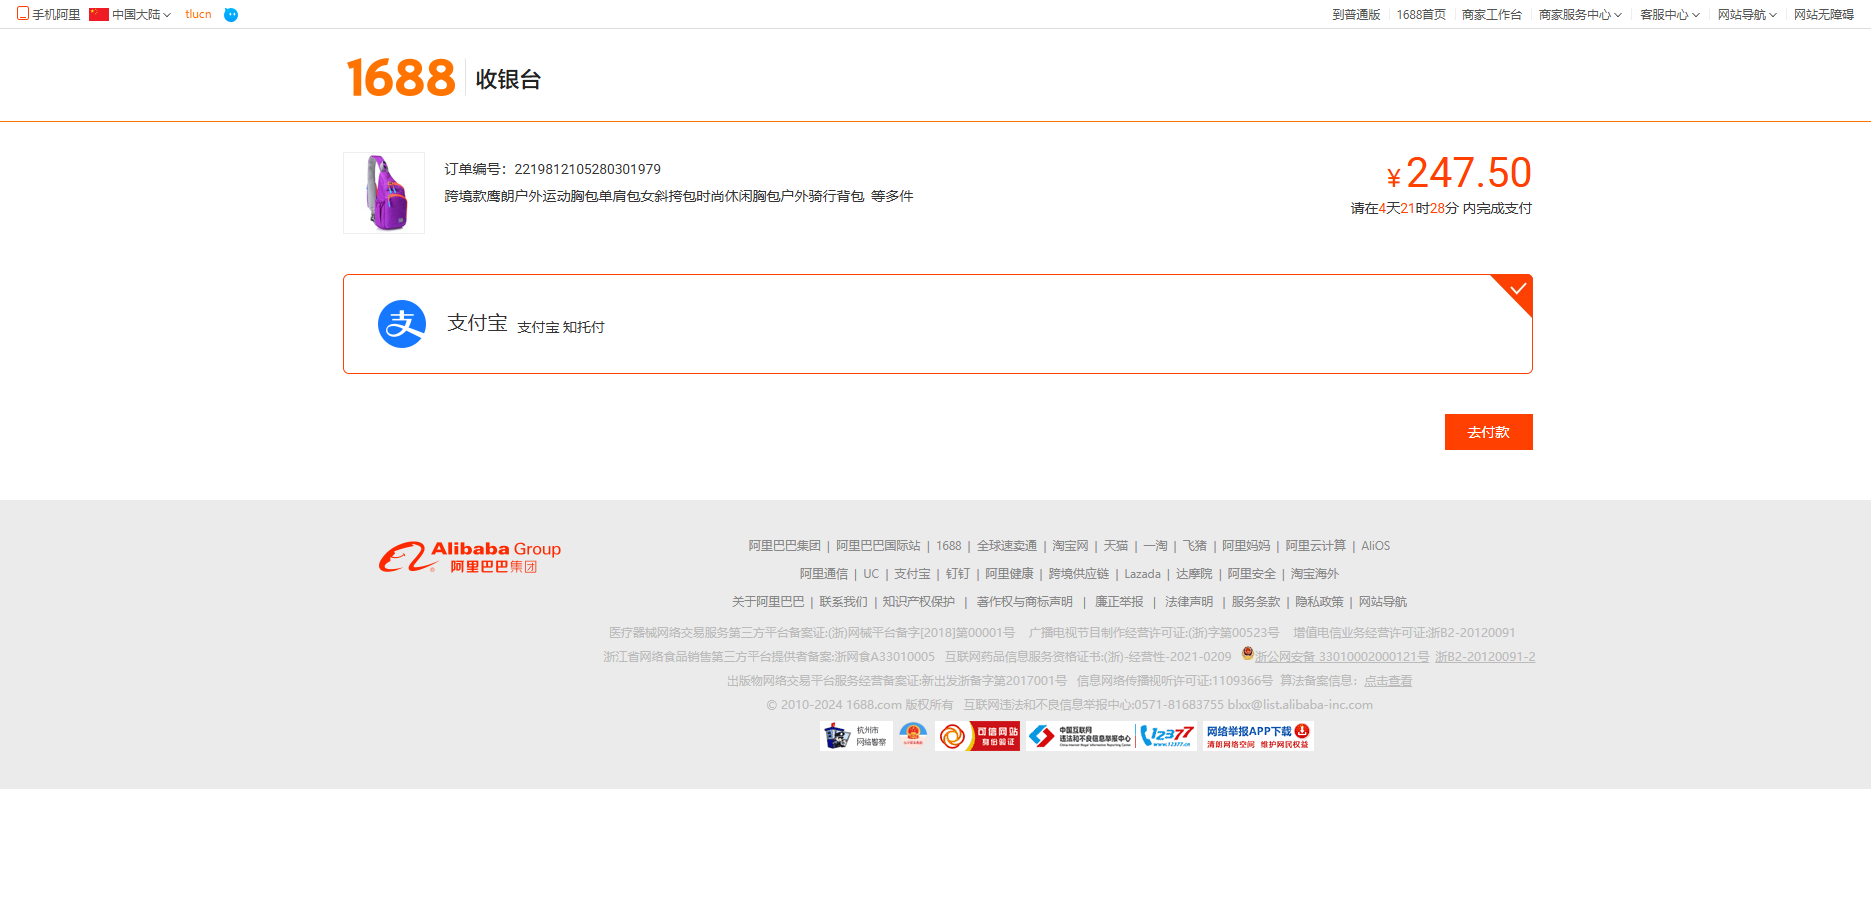This screenshot has height=903, width=1871.
Task: Open the Hangzhou cyber police badge
Action: (x=856, y=736)
